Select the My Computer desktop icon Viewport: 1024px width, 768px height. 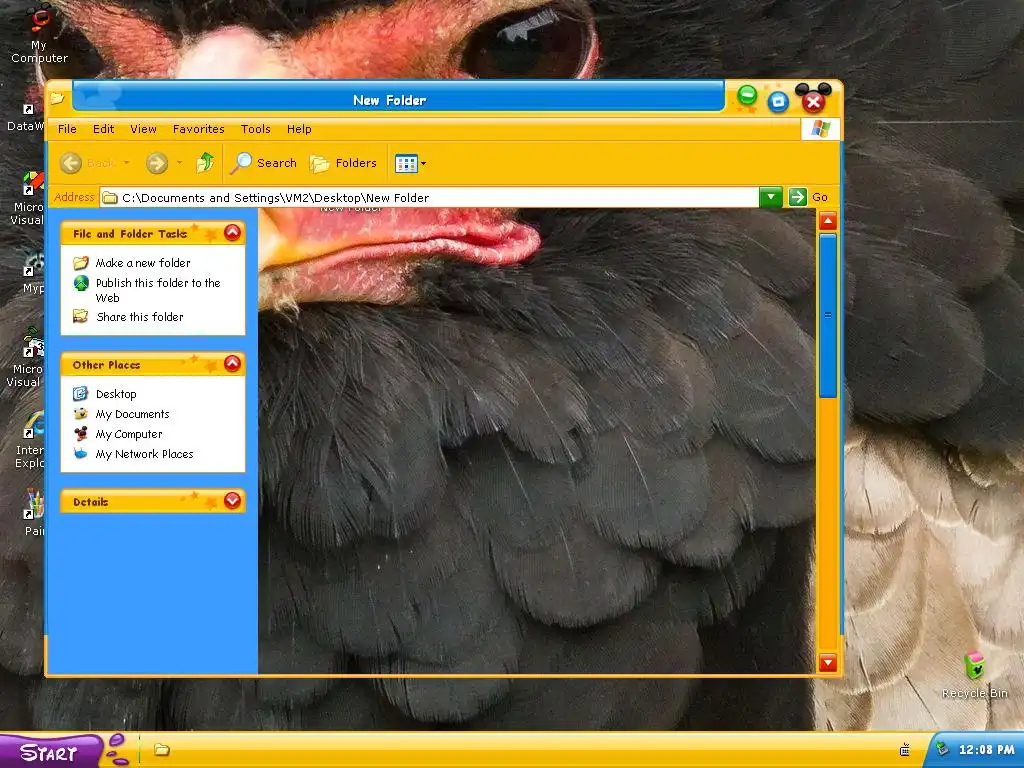tap(40, 34)
